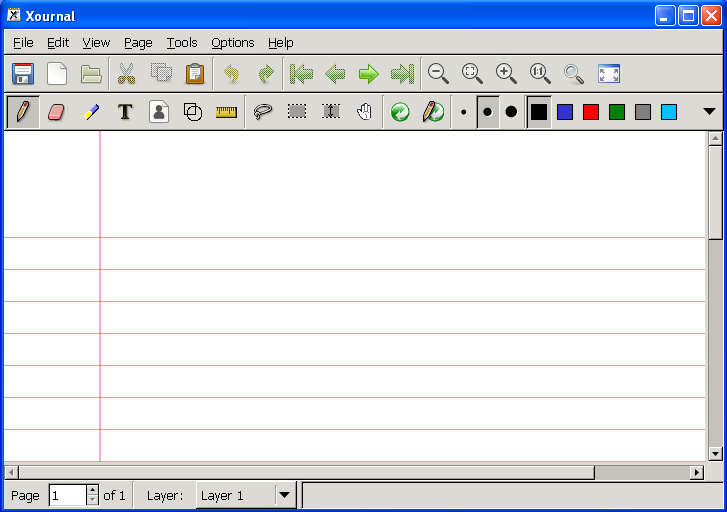This screenshot has width=727, height=512.
Task: Select the Insert Image tool
Action: click(159, 112)
